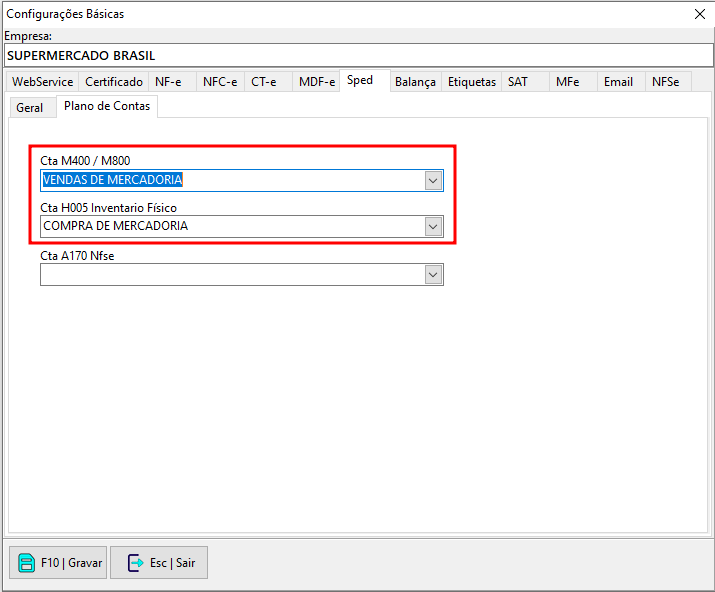
Task: Click the exit door icon on Sair
Action: pos(135,563)
